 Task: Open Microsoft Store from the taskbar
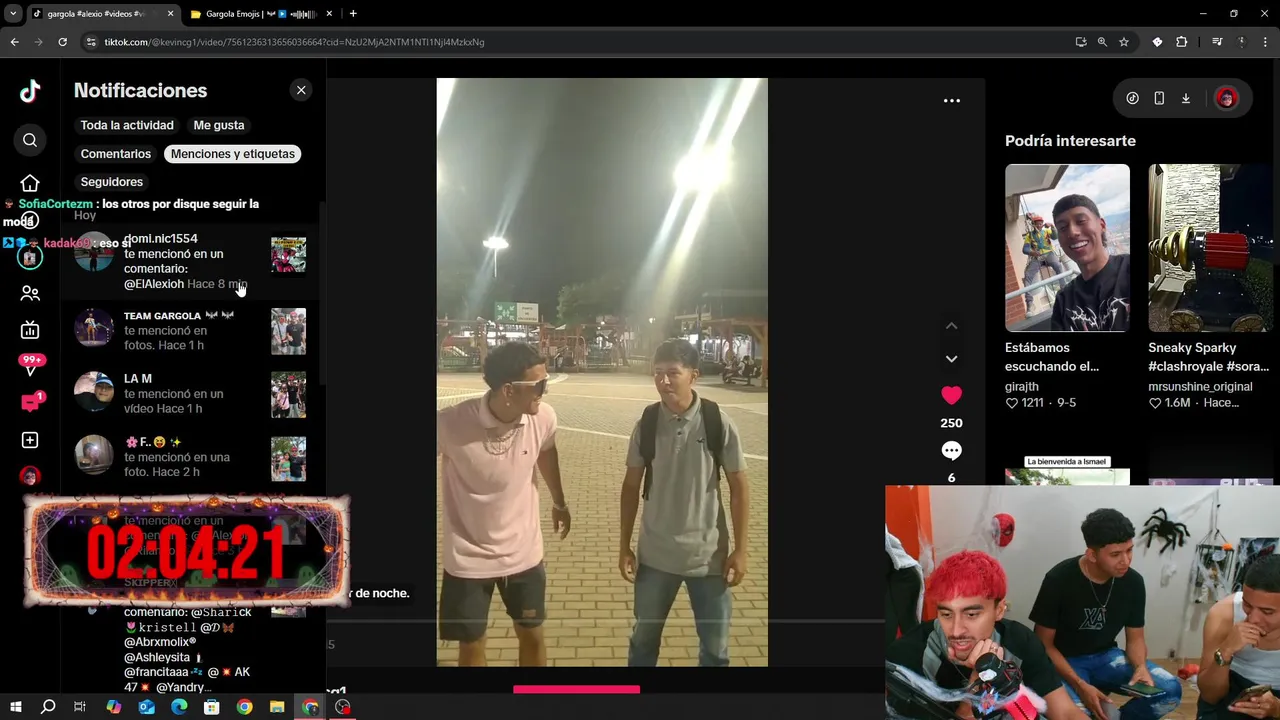click(212, 707)
